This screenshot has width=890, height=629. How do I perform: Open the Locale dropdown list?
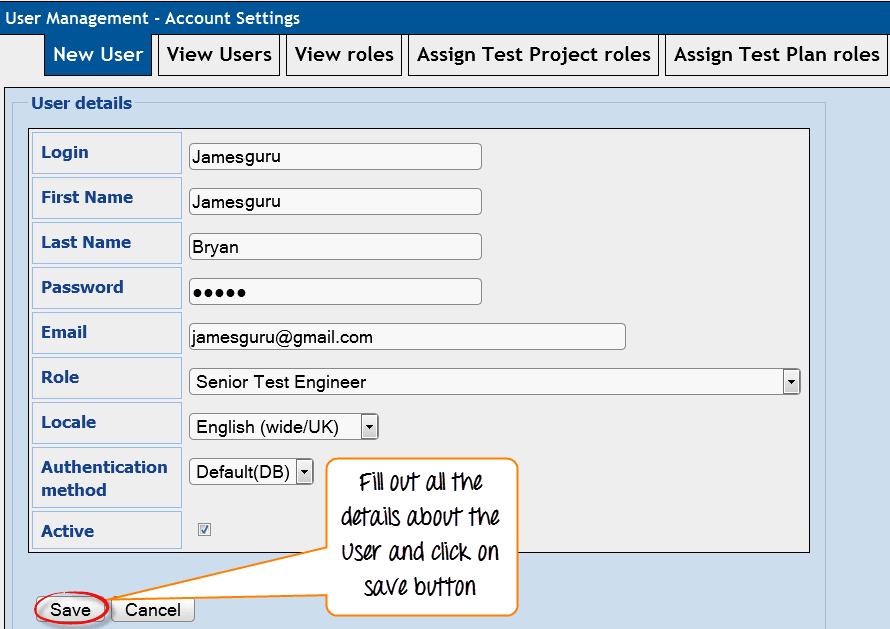(x=275, y=427)
